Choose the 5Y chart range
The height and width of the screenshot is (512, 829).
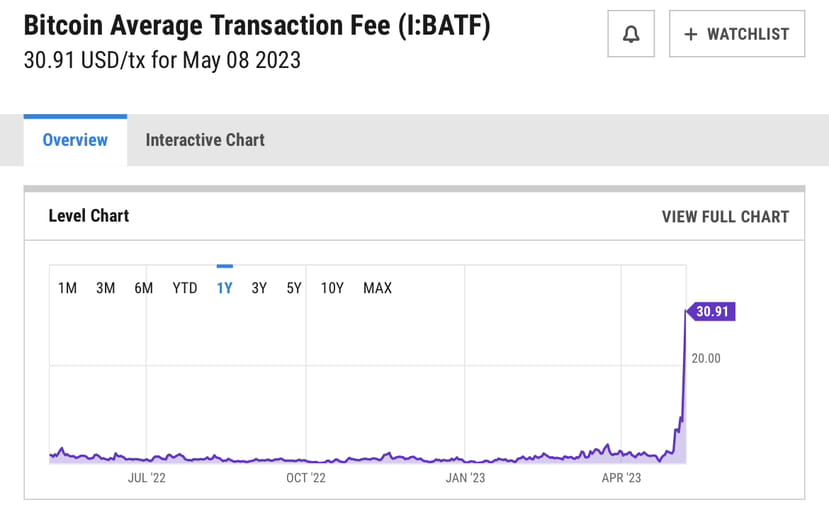(294, 288)
